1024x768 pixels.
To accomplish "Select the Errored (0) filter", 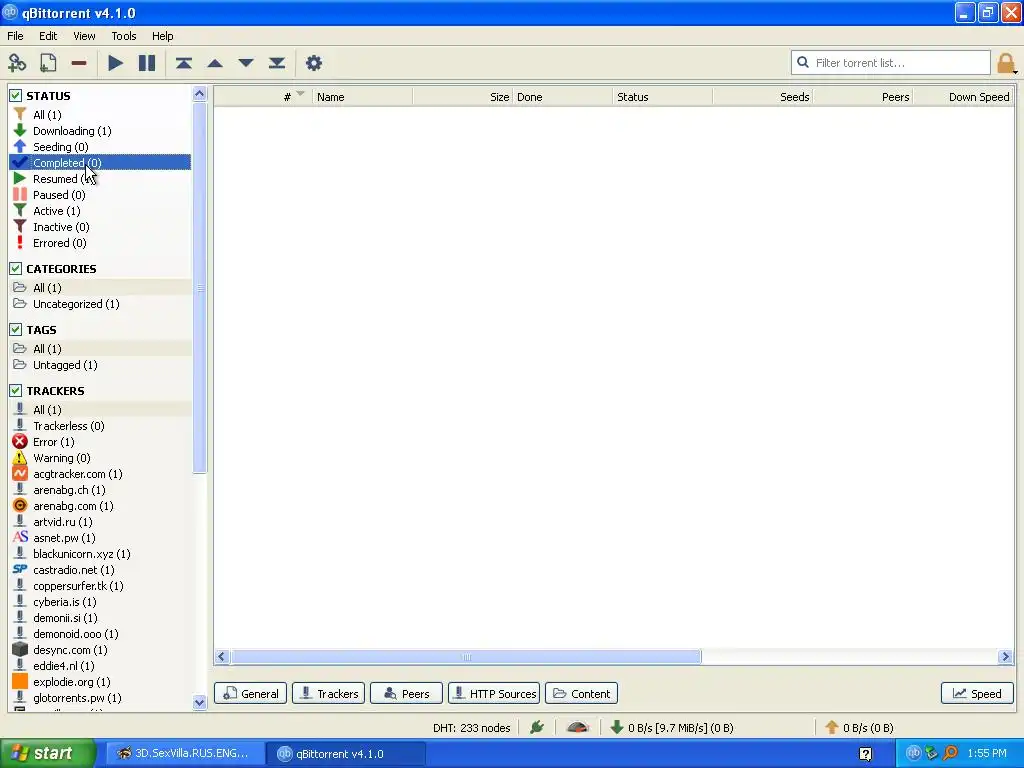I will 101,243.
